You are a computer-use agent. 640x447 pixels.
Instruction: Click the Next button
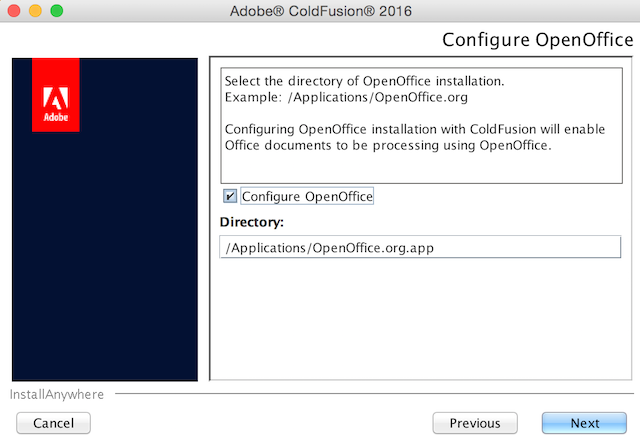click(584, 423)
